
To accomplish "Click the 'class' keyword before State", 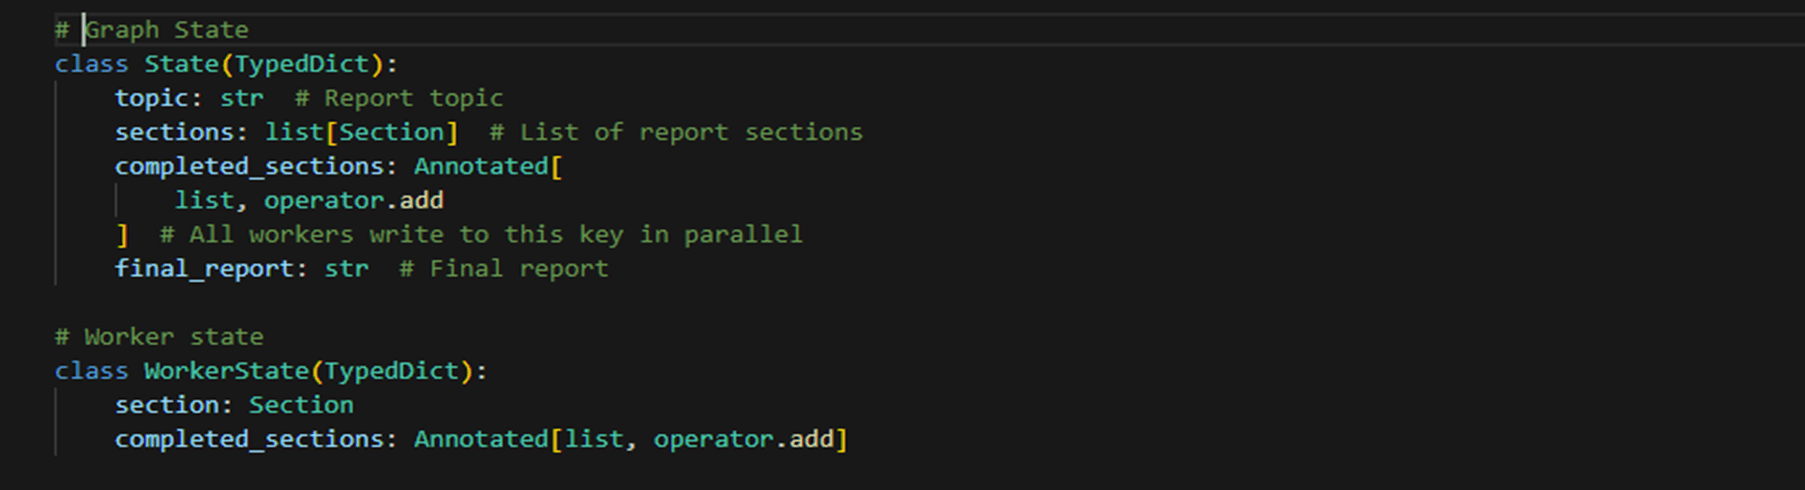I will click(x=91, y=64).
